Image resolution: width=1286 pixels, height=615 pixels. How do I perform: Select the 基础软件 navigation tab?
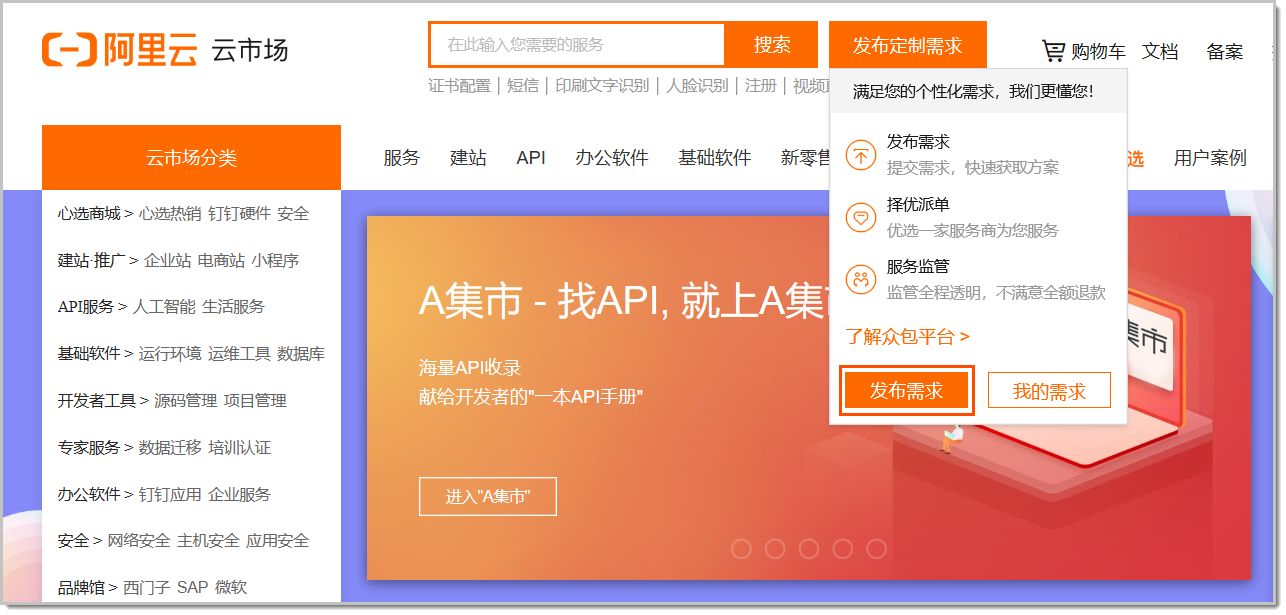(714, 158)
